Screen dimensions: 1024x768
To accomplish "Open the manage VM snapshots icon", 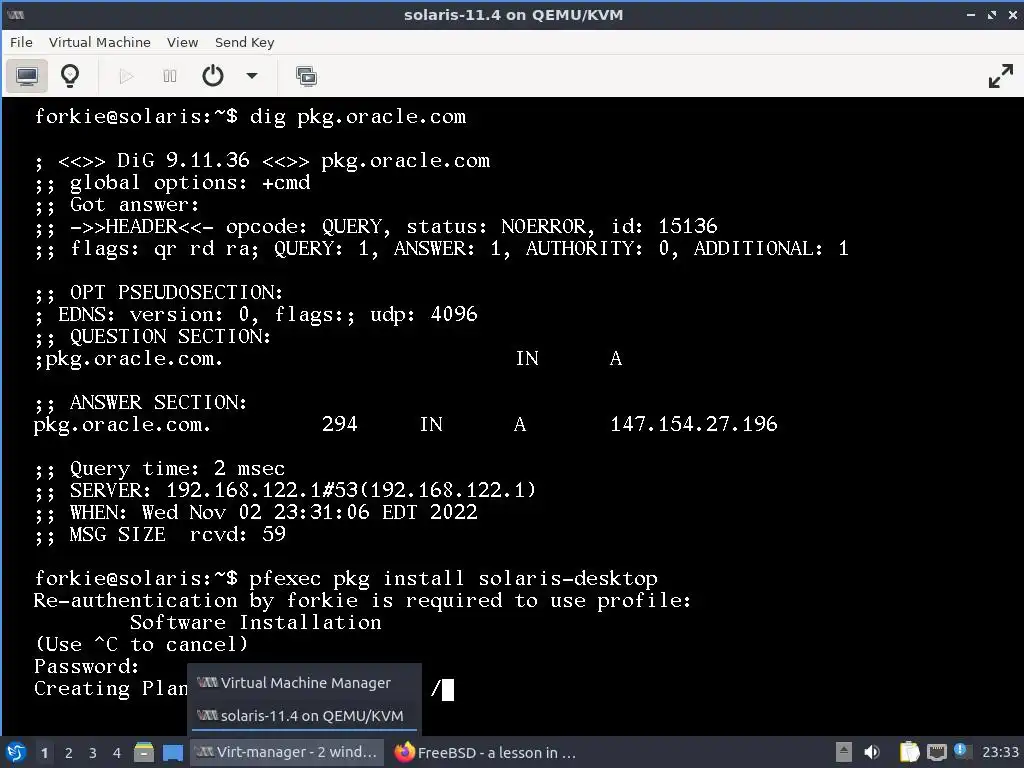I will point(306,76).
